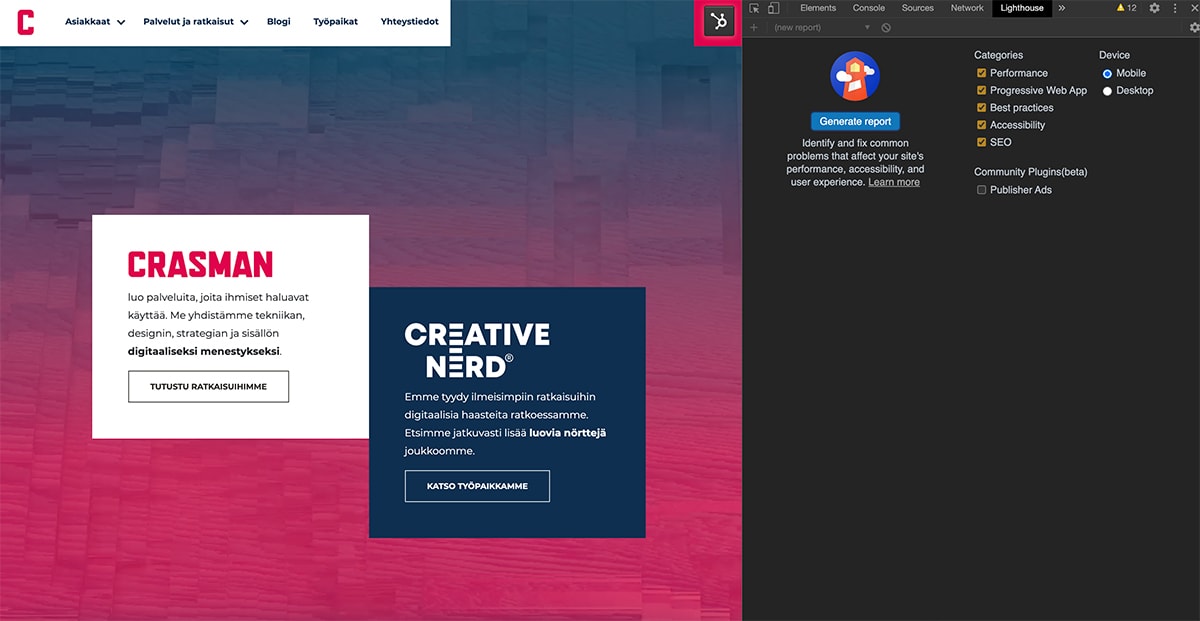Open DevTools settings gear in tab bar
The image size is (1200, 621).
(x=1154, y=8)
